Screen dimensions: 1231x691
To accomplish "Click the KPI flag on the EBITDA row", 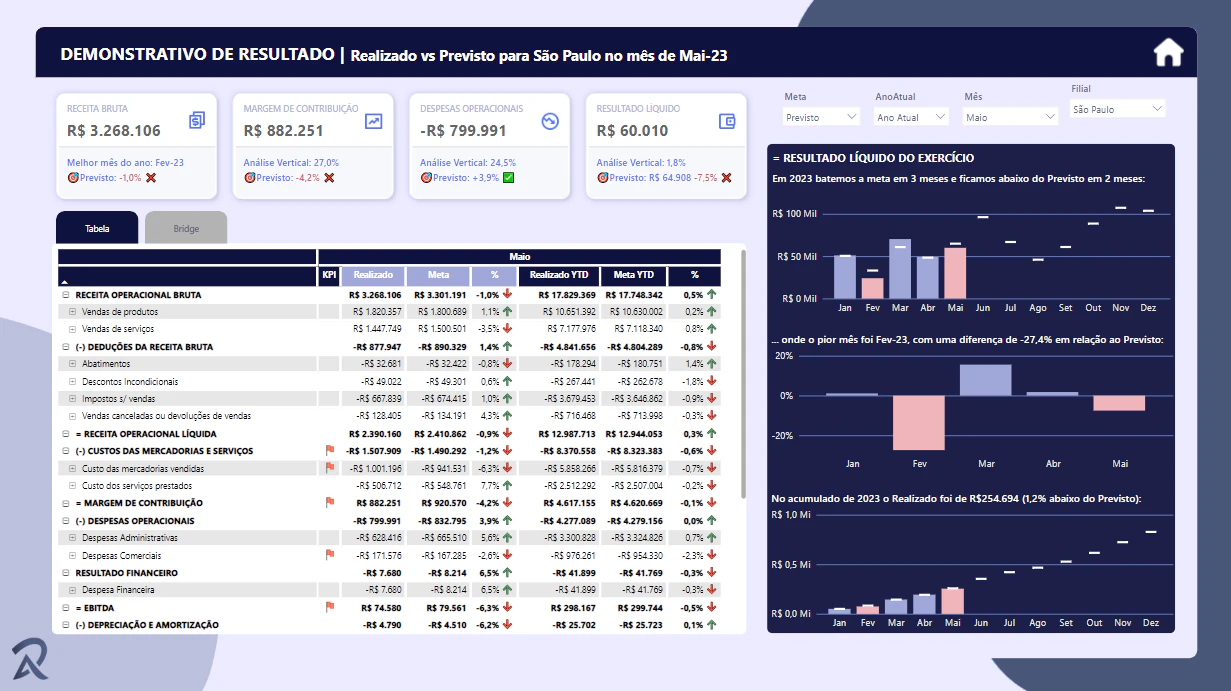I will (x=329, y=606).
